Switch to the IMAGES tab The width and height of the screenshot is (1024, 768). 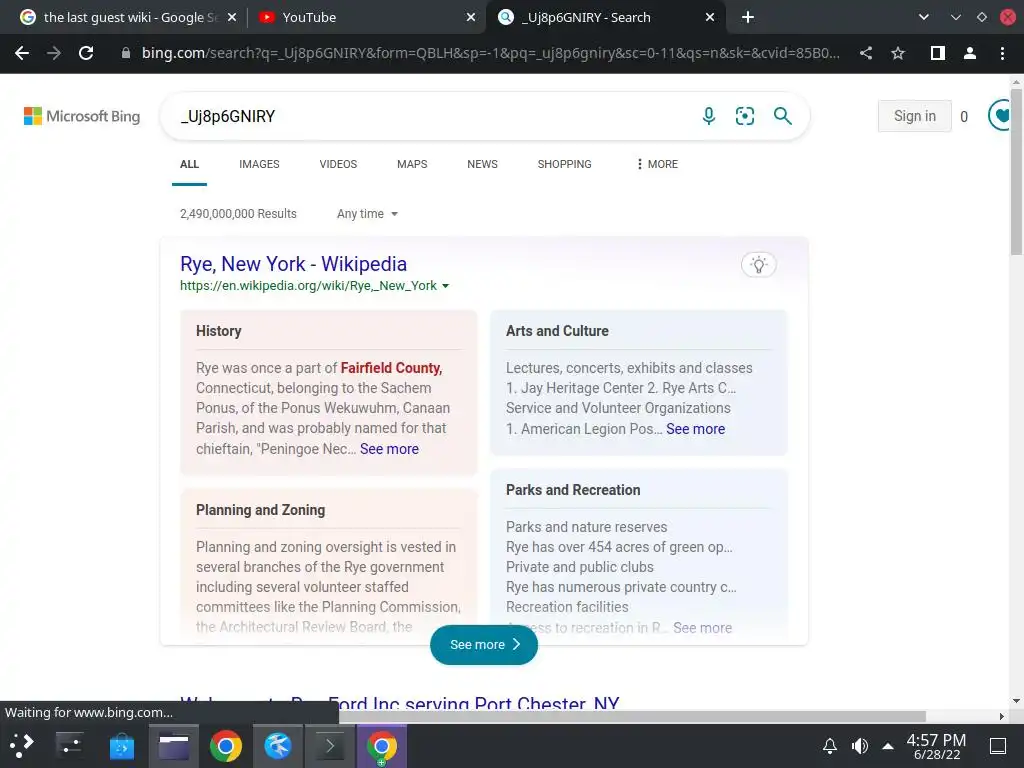pyautogui.click(x=259, y=165)
